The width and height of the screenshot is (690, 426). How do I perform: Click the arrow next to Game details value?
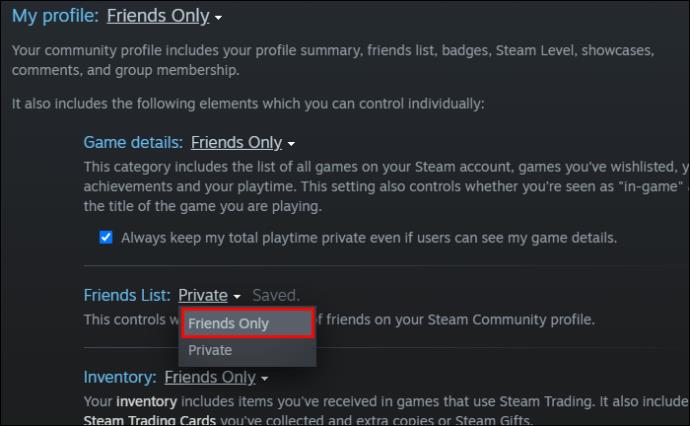pyautogui.click(x=291, y=144)
